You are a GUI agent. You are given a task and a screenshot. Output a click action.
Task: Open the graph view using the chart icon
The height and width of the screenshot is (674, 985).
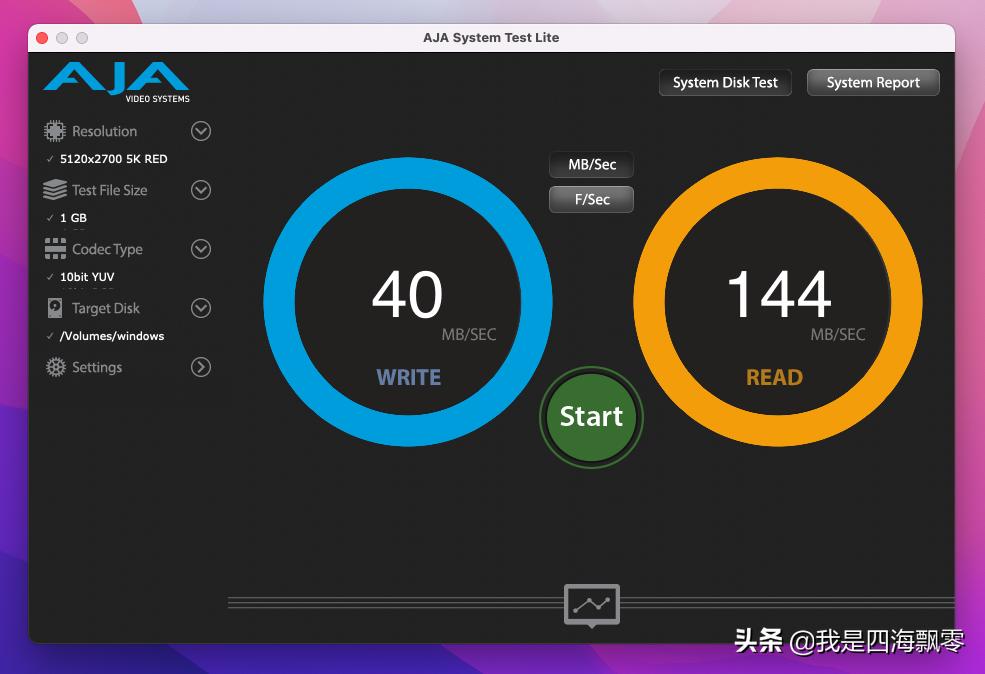pos(591,604)
